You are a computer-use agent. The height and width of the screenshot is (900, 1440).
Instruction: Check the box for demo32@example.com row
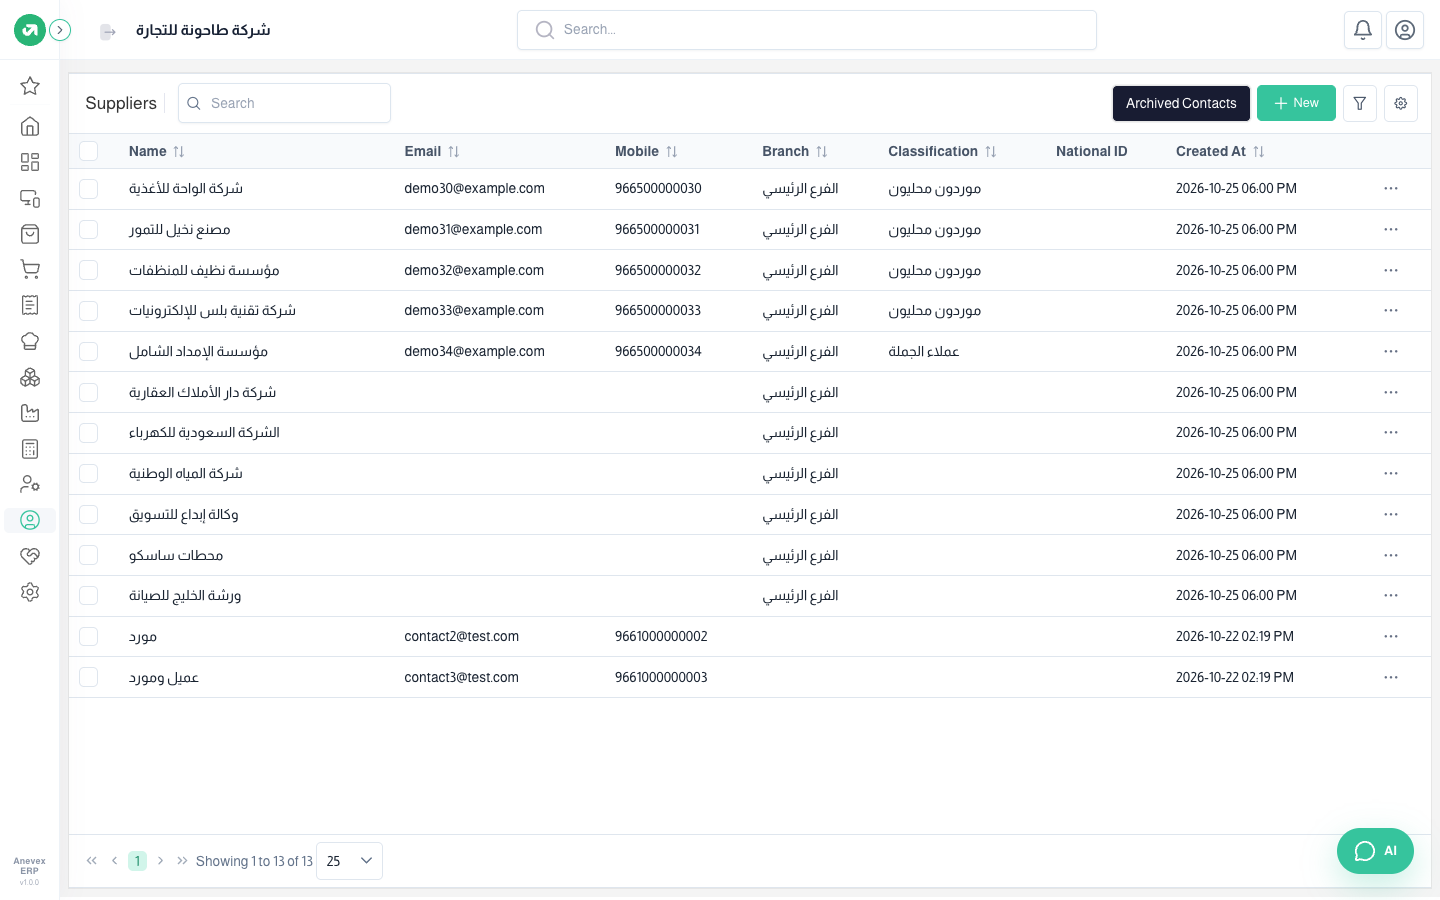(x=89, y=270)
